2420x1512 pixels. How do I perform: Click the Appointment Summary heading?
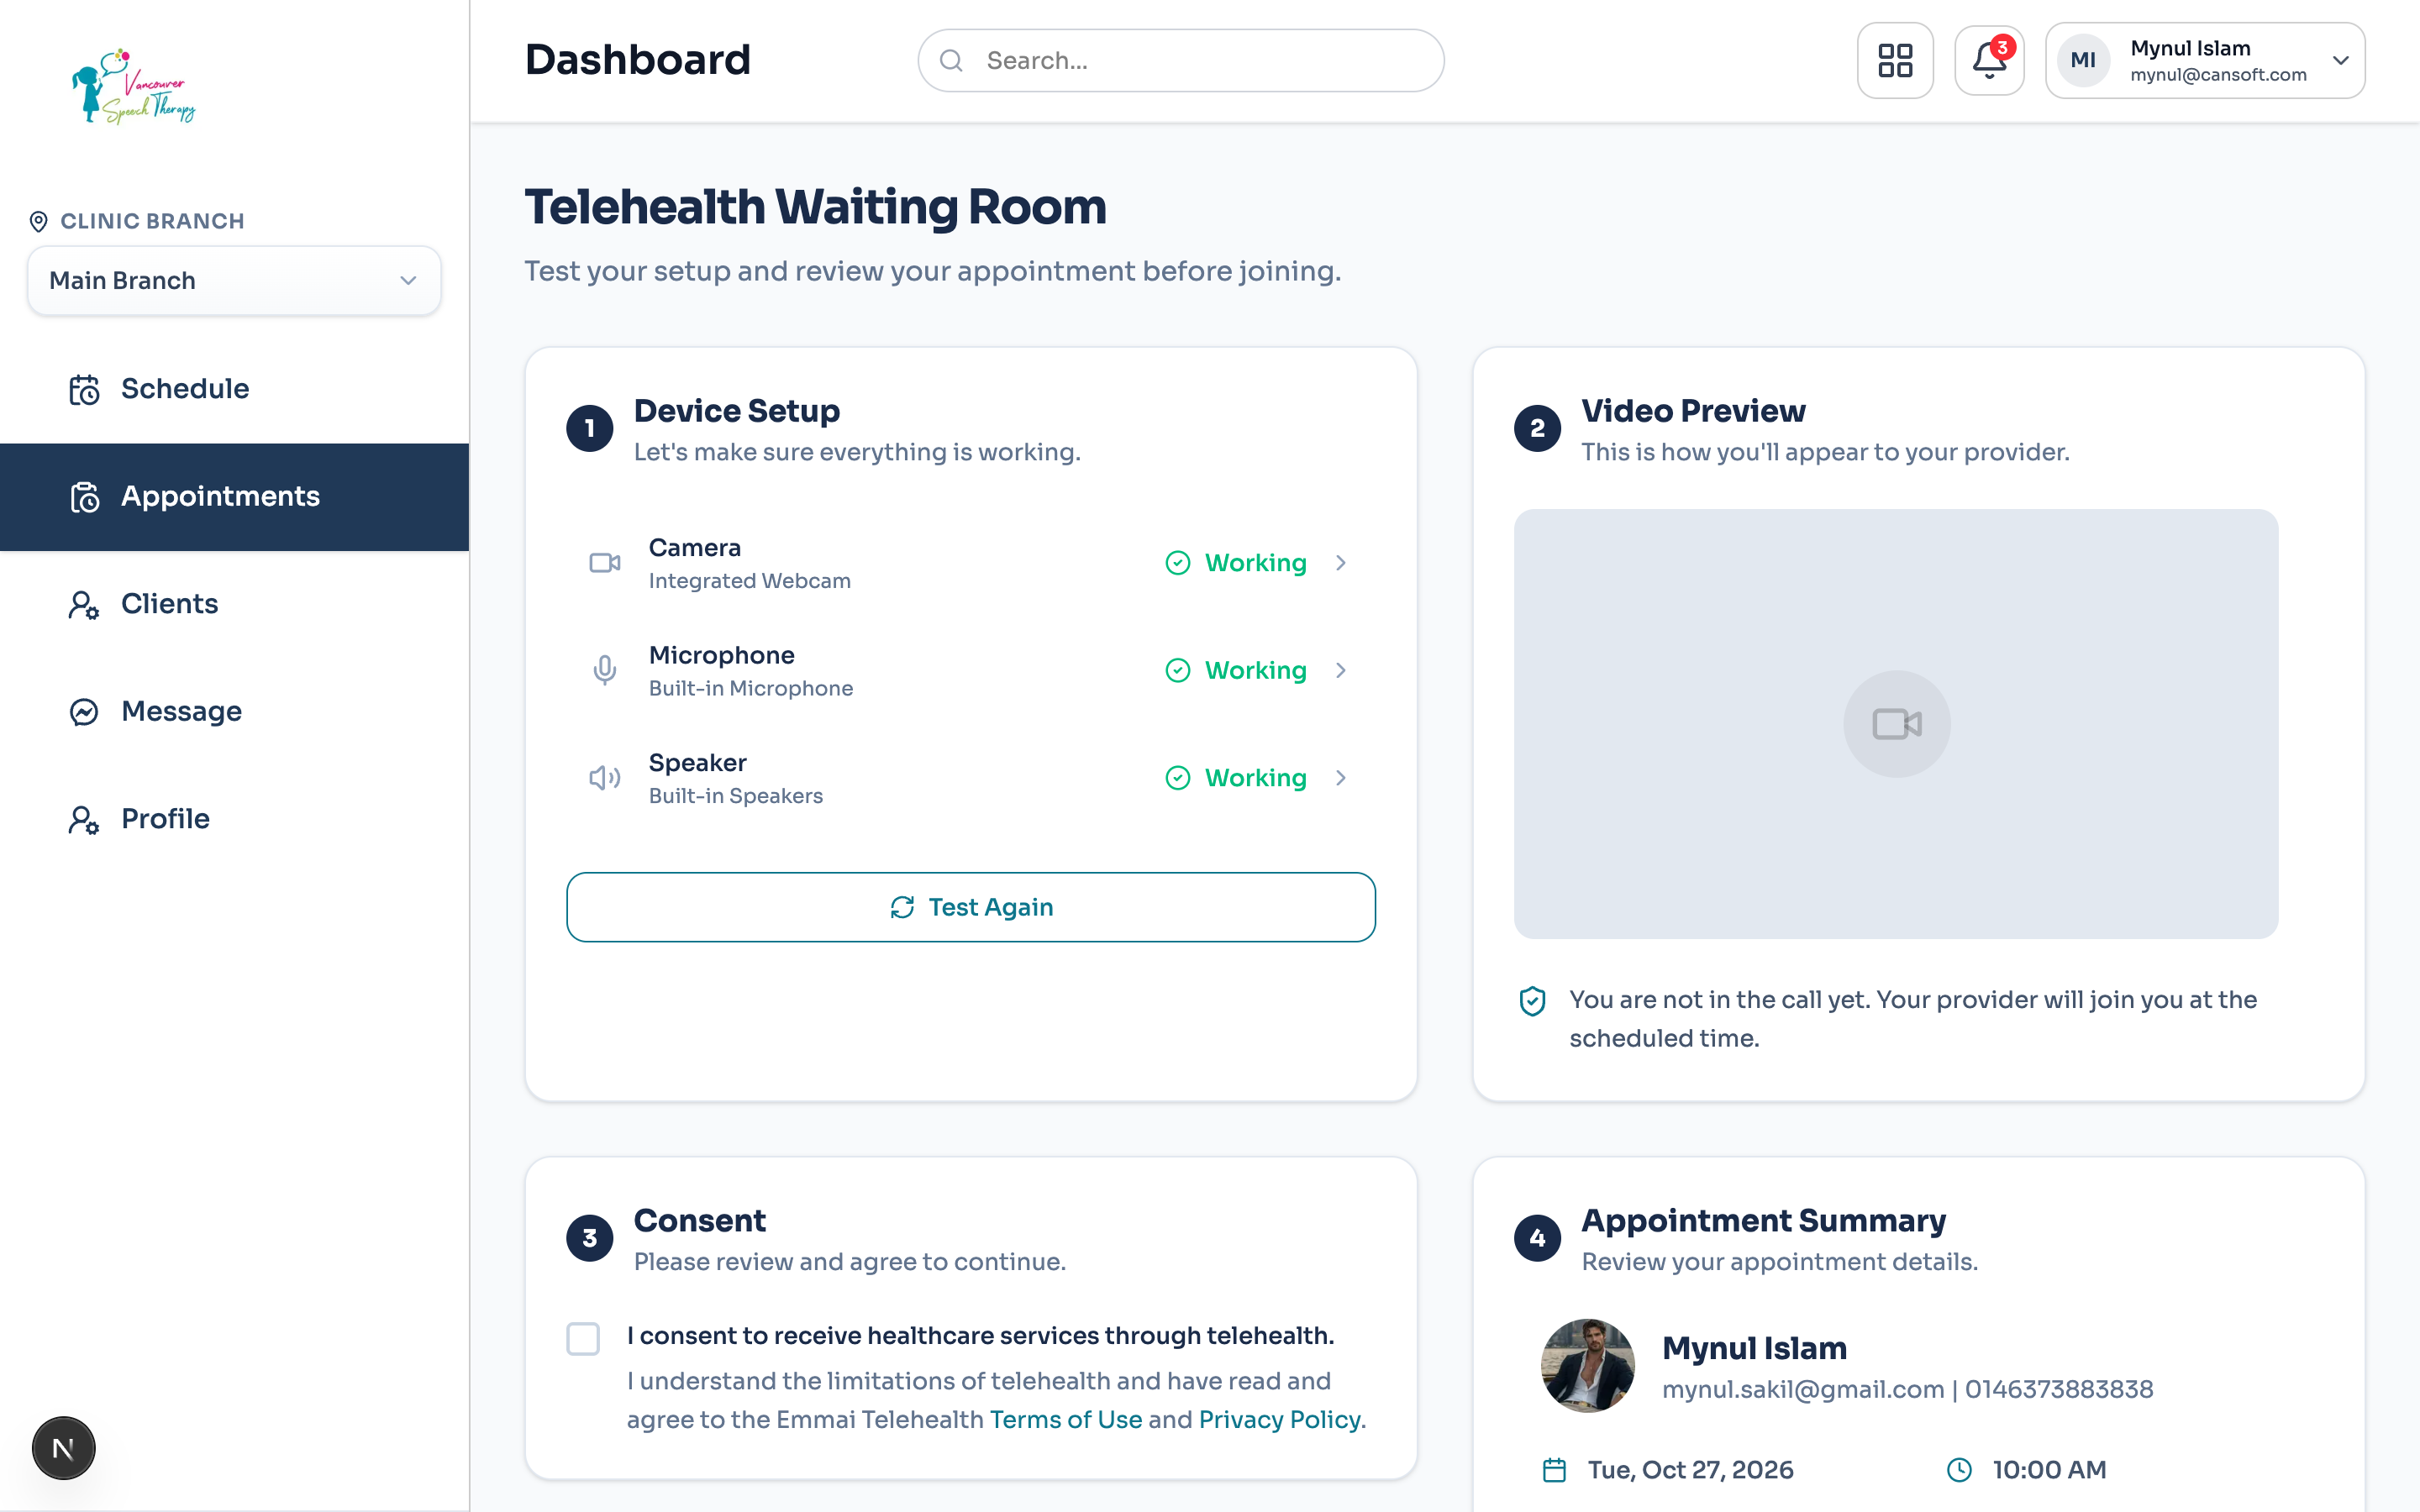coord(1763,1221)
